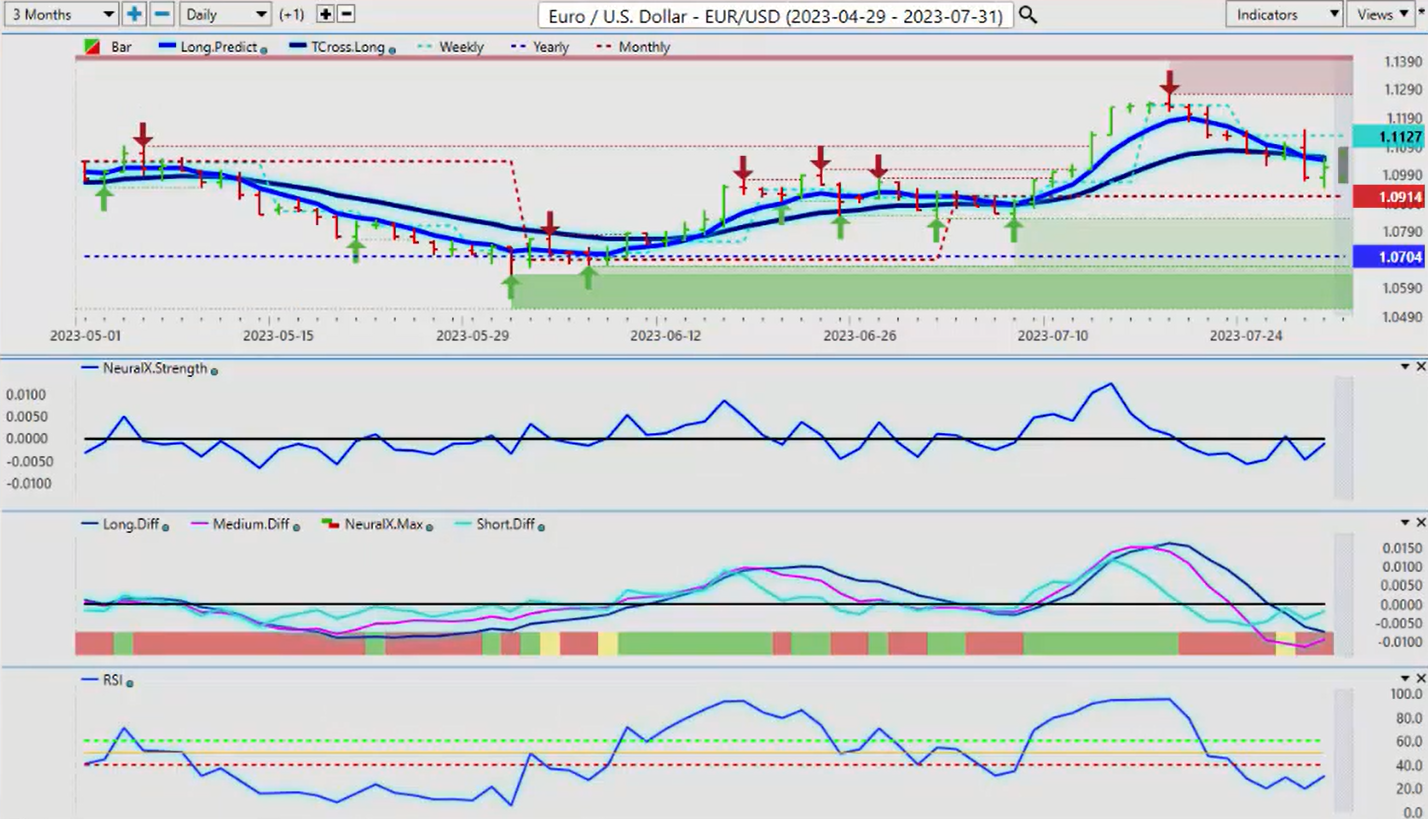Click the settings dot beside TCross.Long

pyautogui.click(x=391, y=49)
